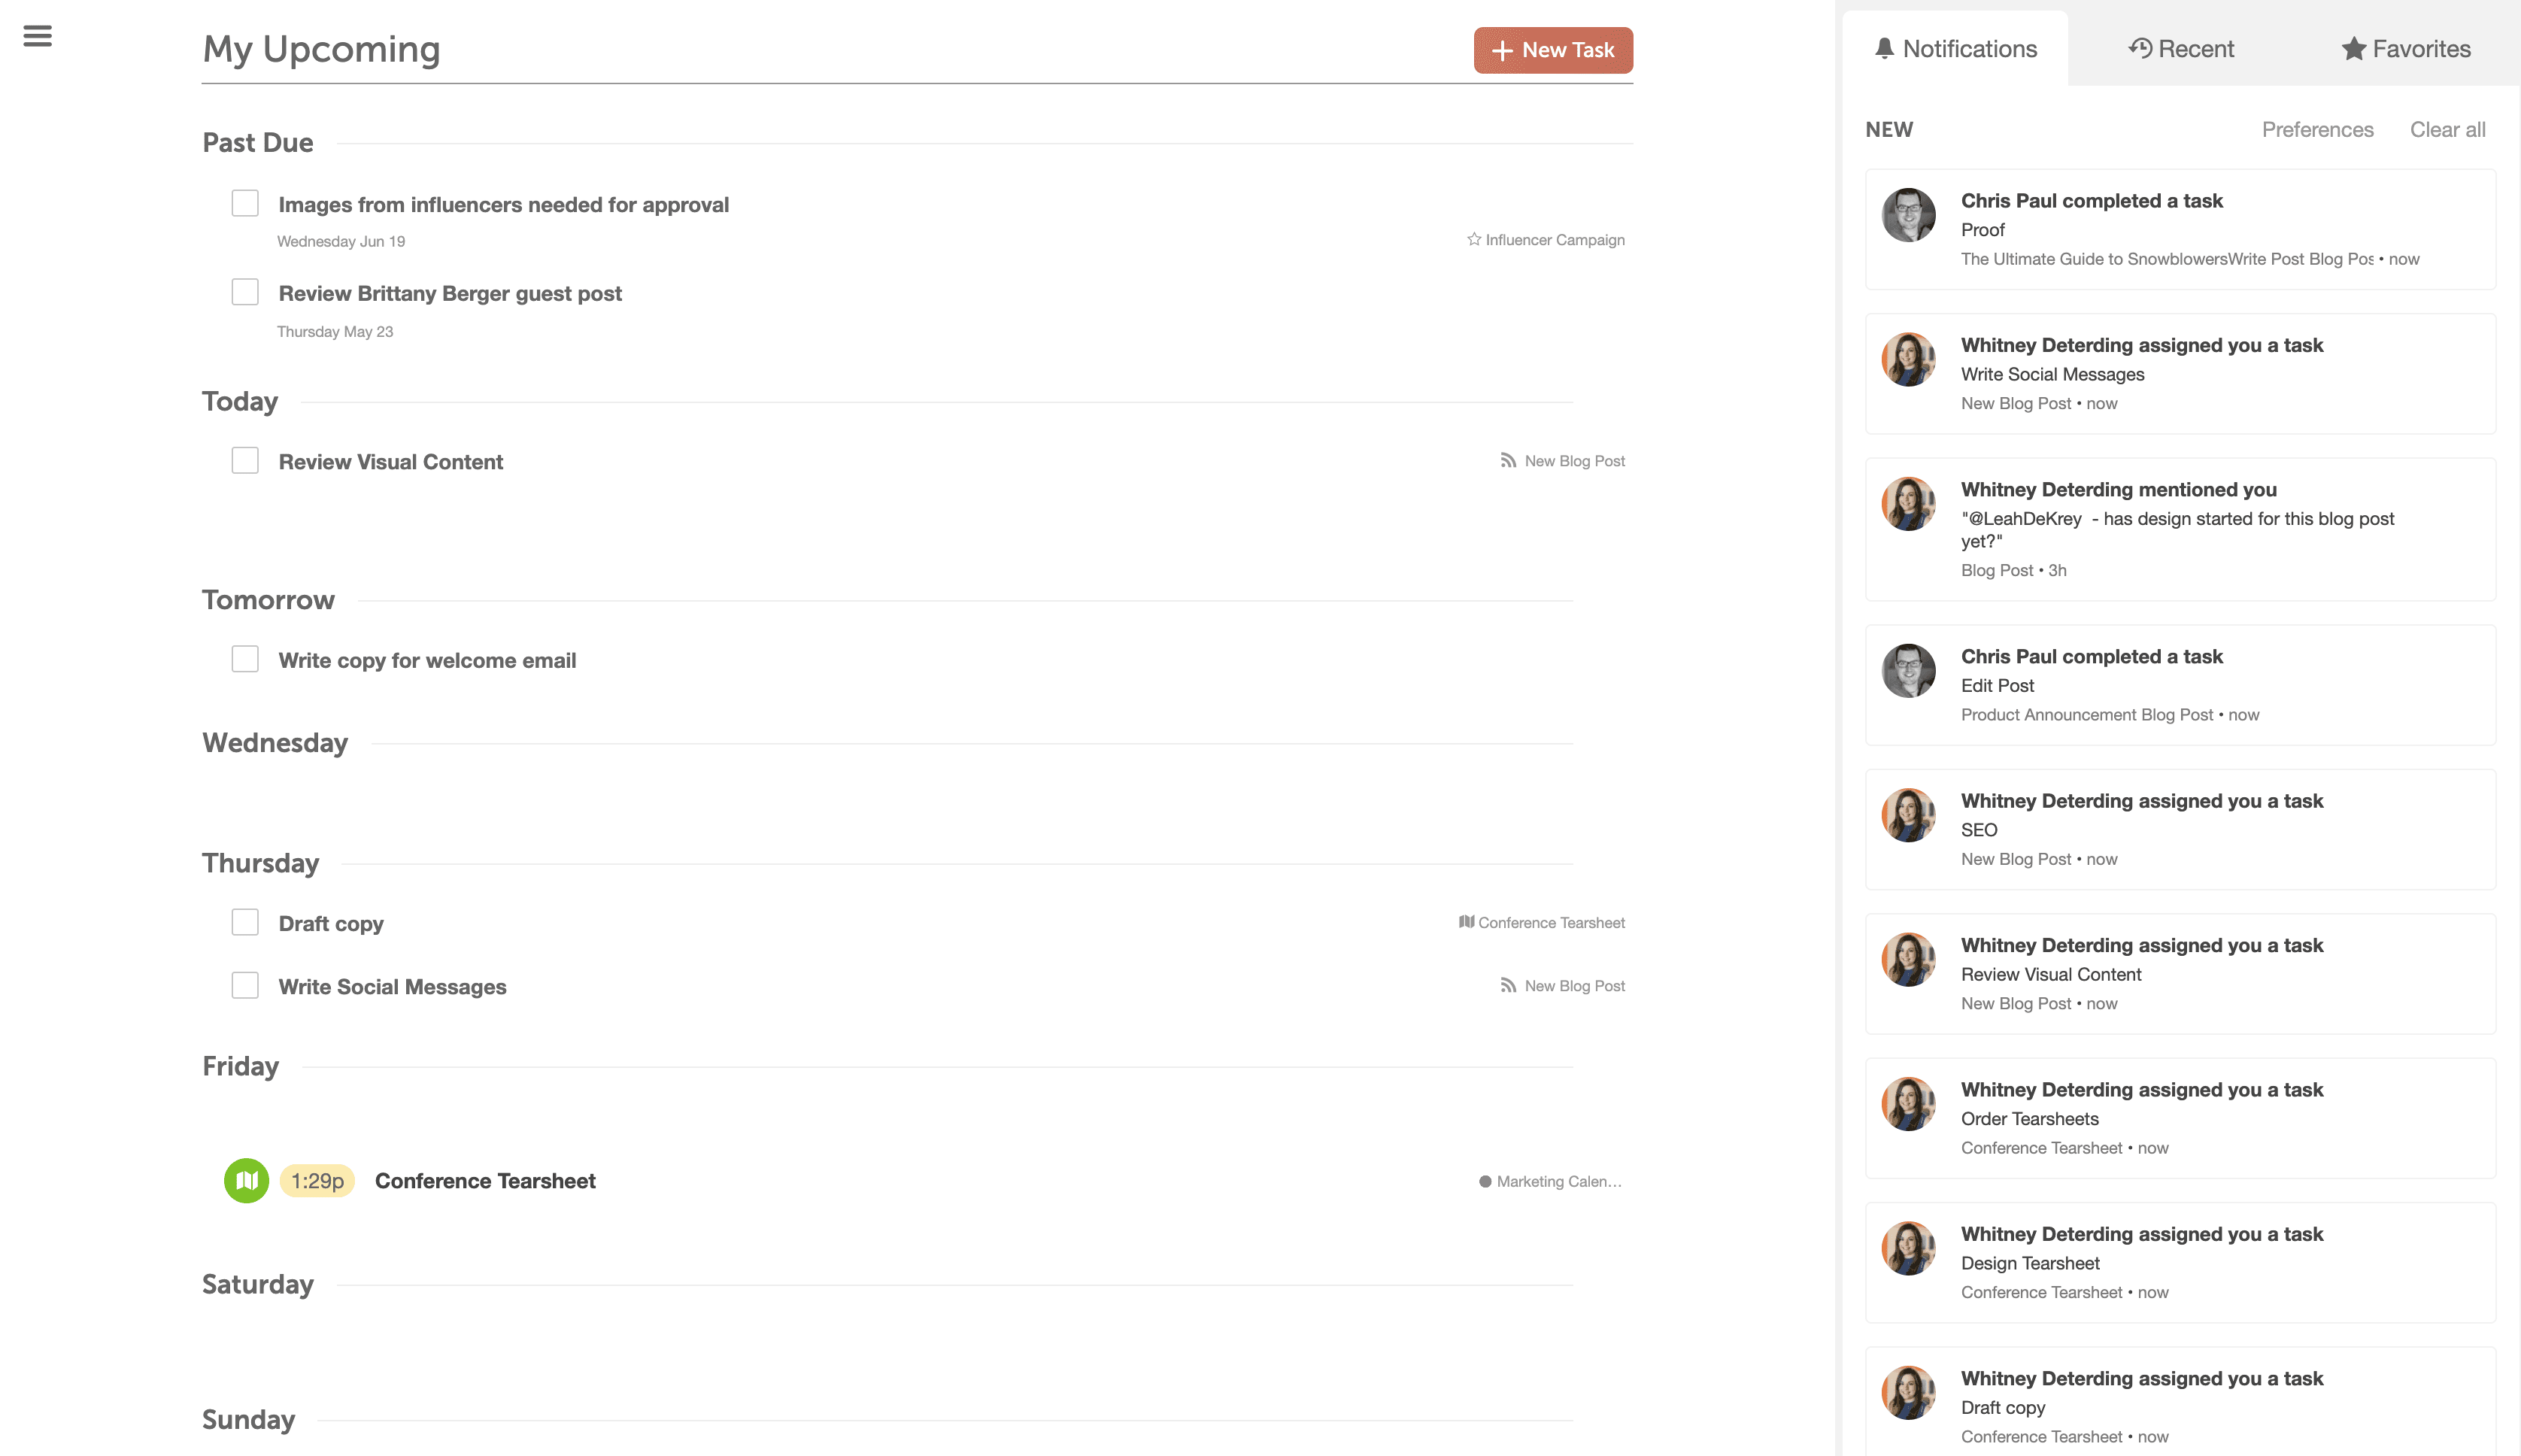Click Chris Paul's avatar on Proof notification

1908,215
